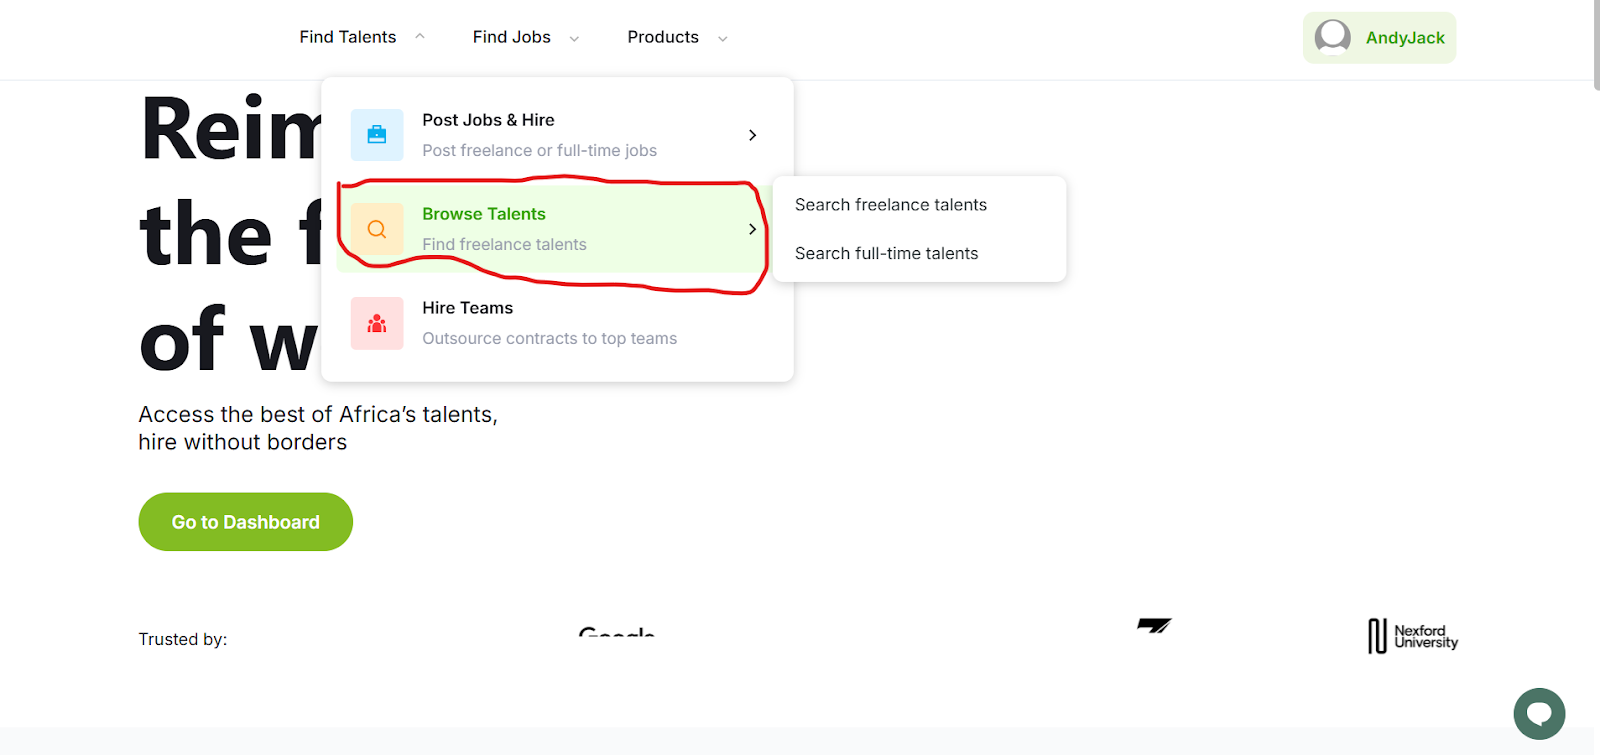Click the Find Jobs navigation label
Image resolution: width=1600 pixels, height=755 pixels.
coord(511,37)
